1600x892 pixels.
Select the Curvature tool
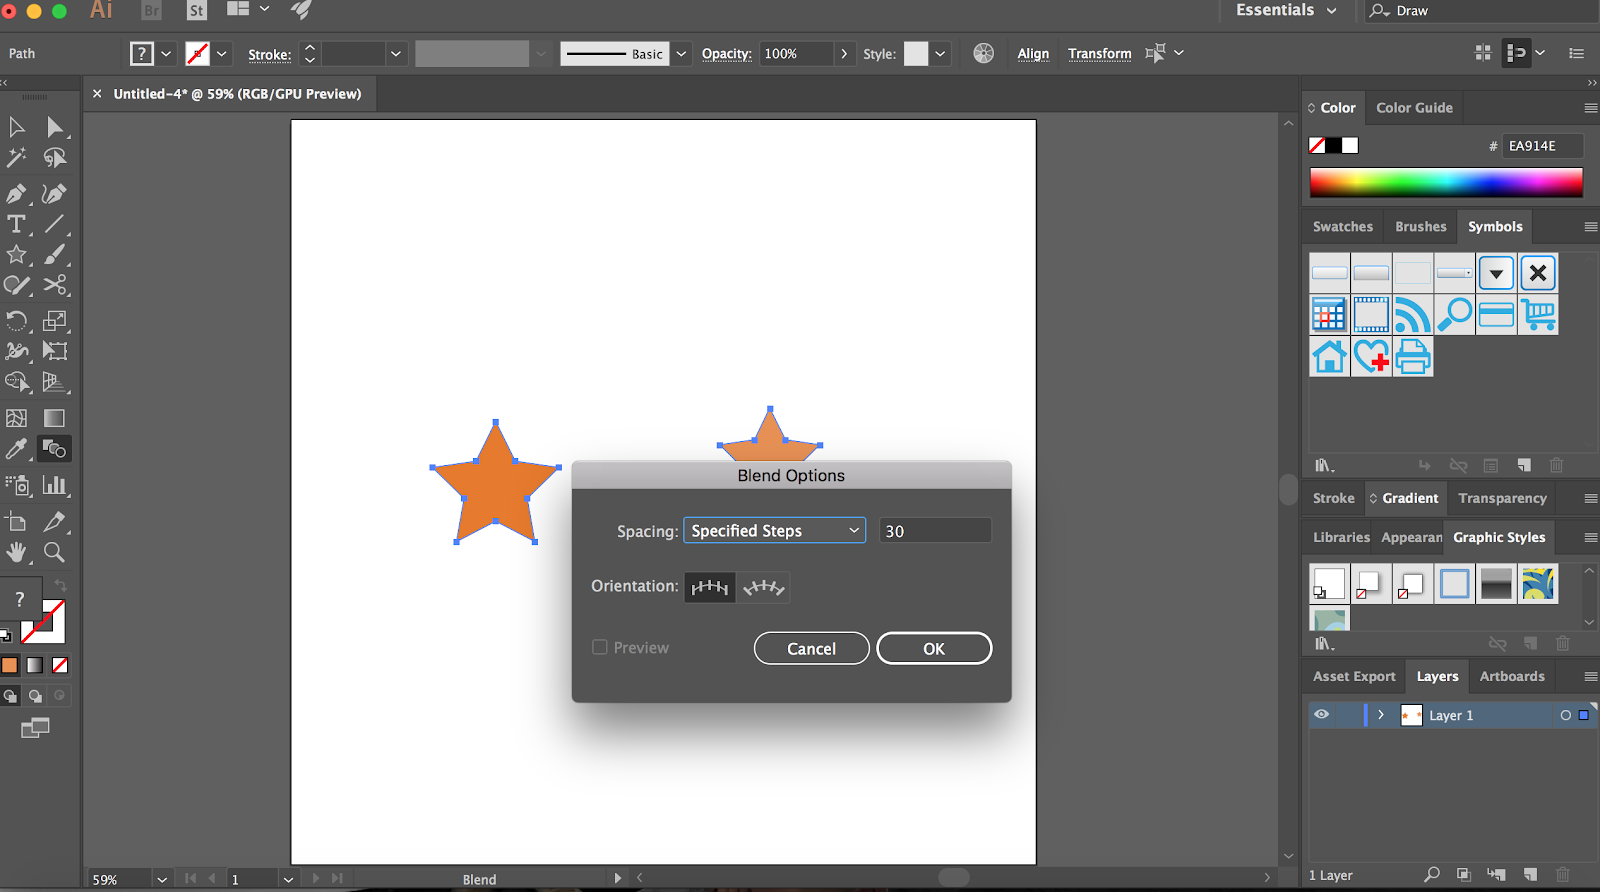[55, 193]
